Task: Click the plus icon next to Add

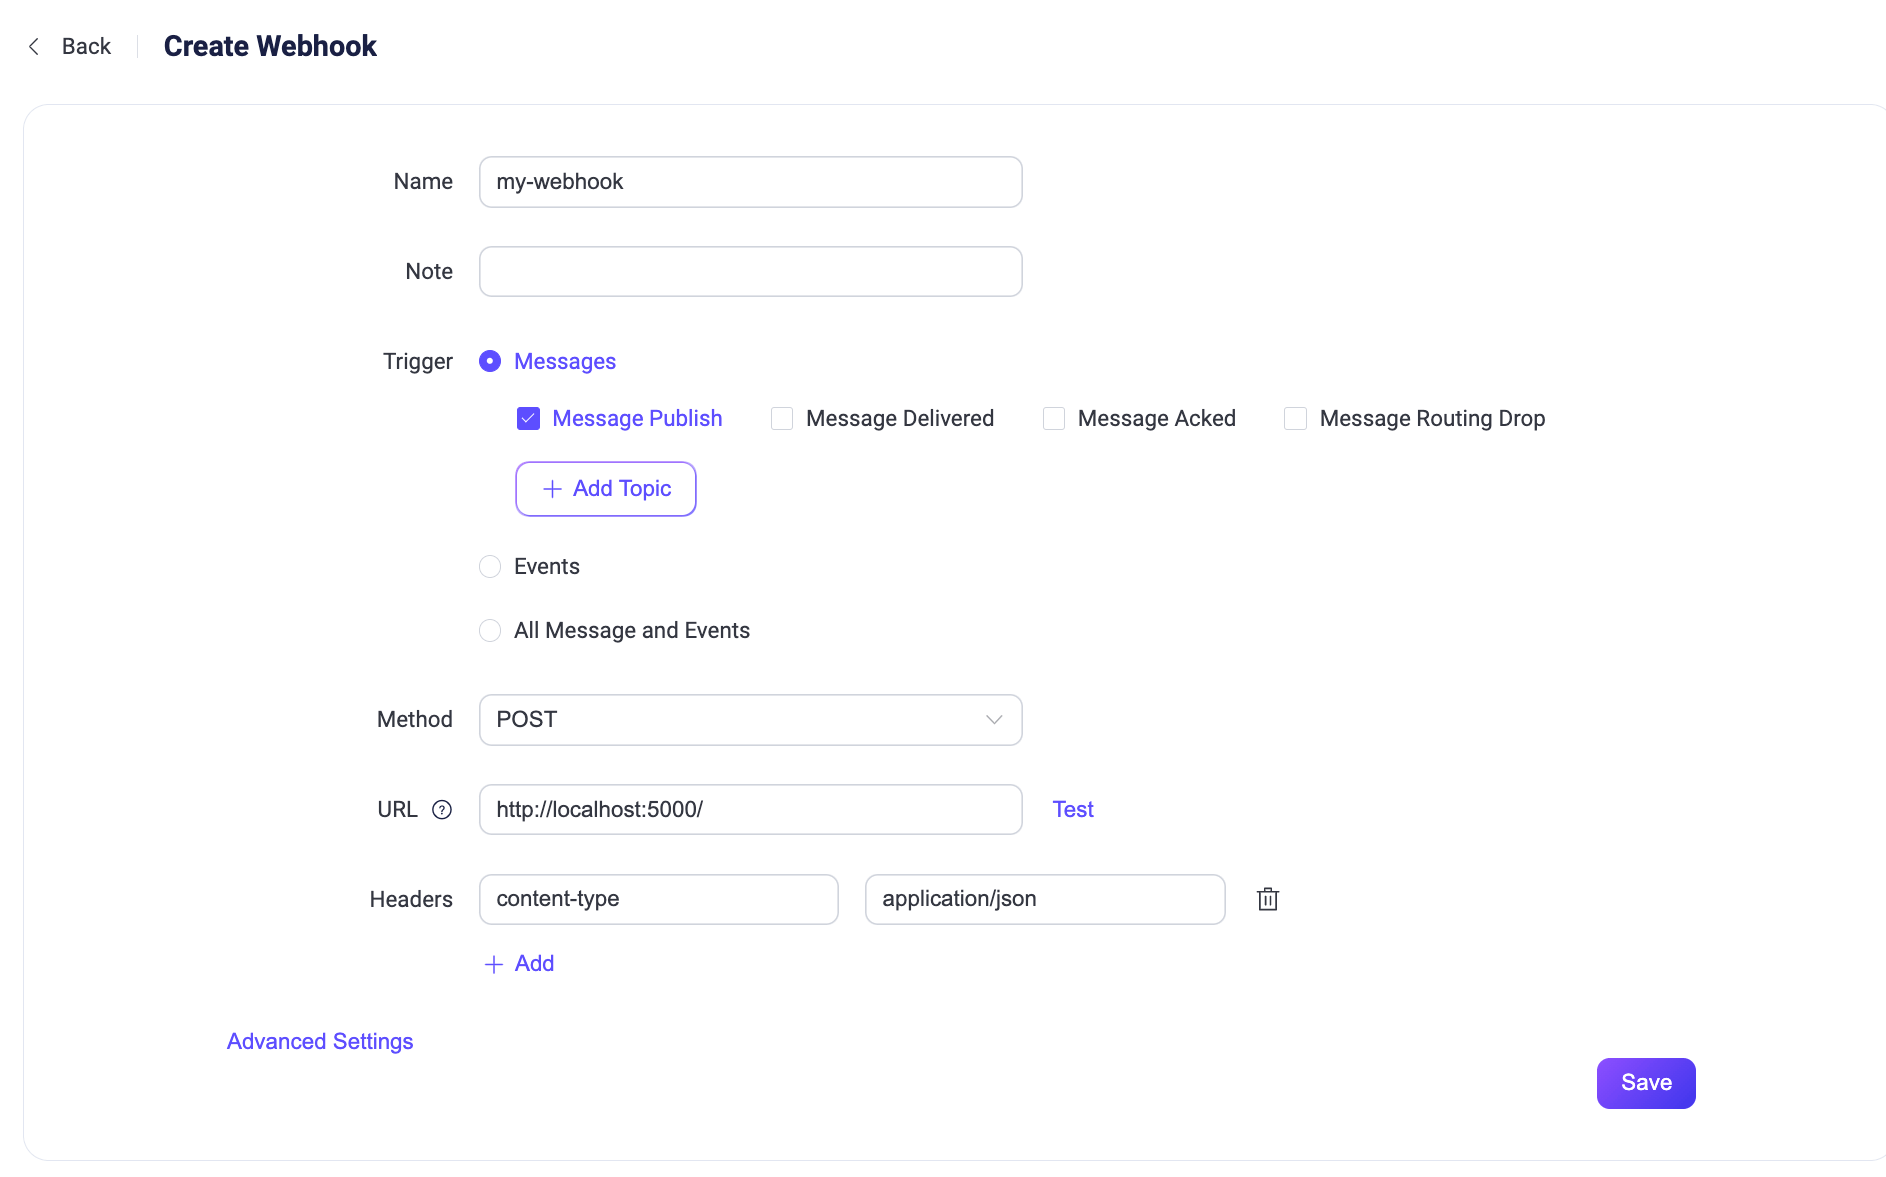Action: [x=493, y=963]
